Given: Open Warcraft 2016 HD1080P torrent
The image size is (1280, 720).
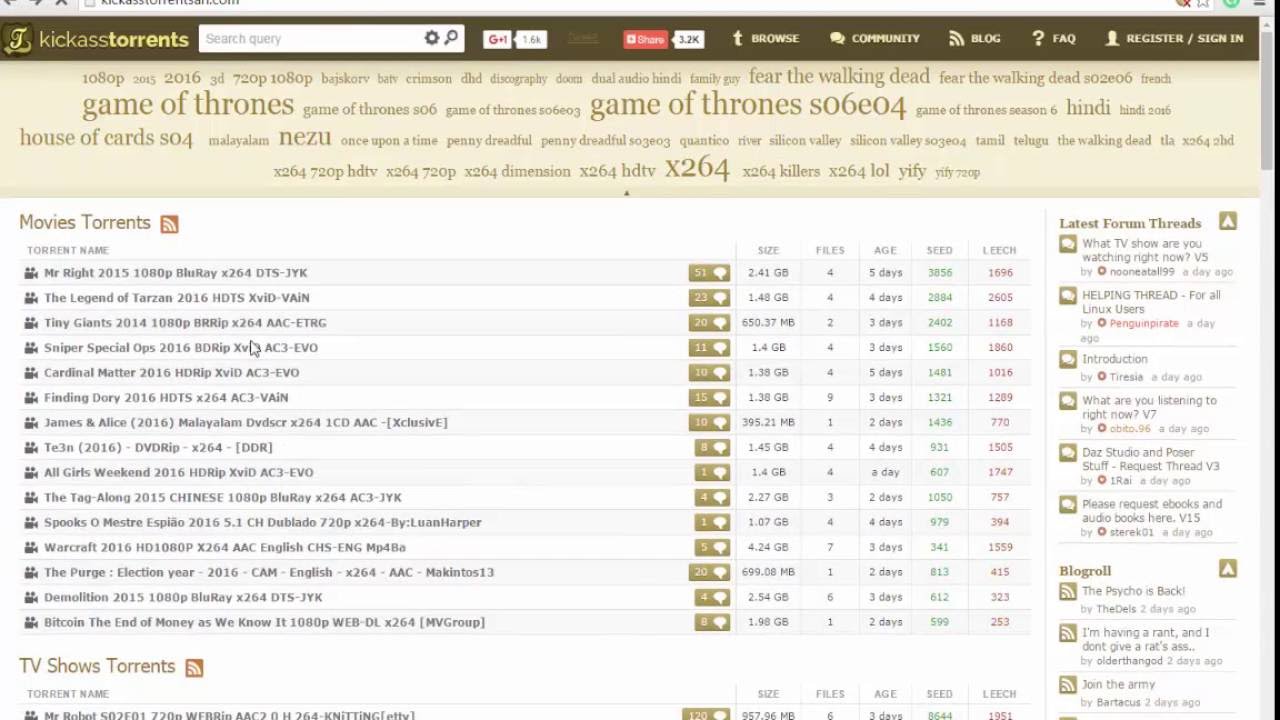Looking at the screenshot, I should click(x=225, y=547).
